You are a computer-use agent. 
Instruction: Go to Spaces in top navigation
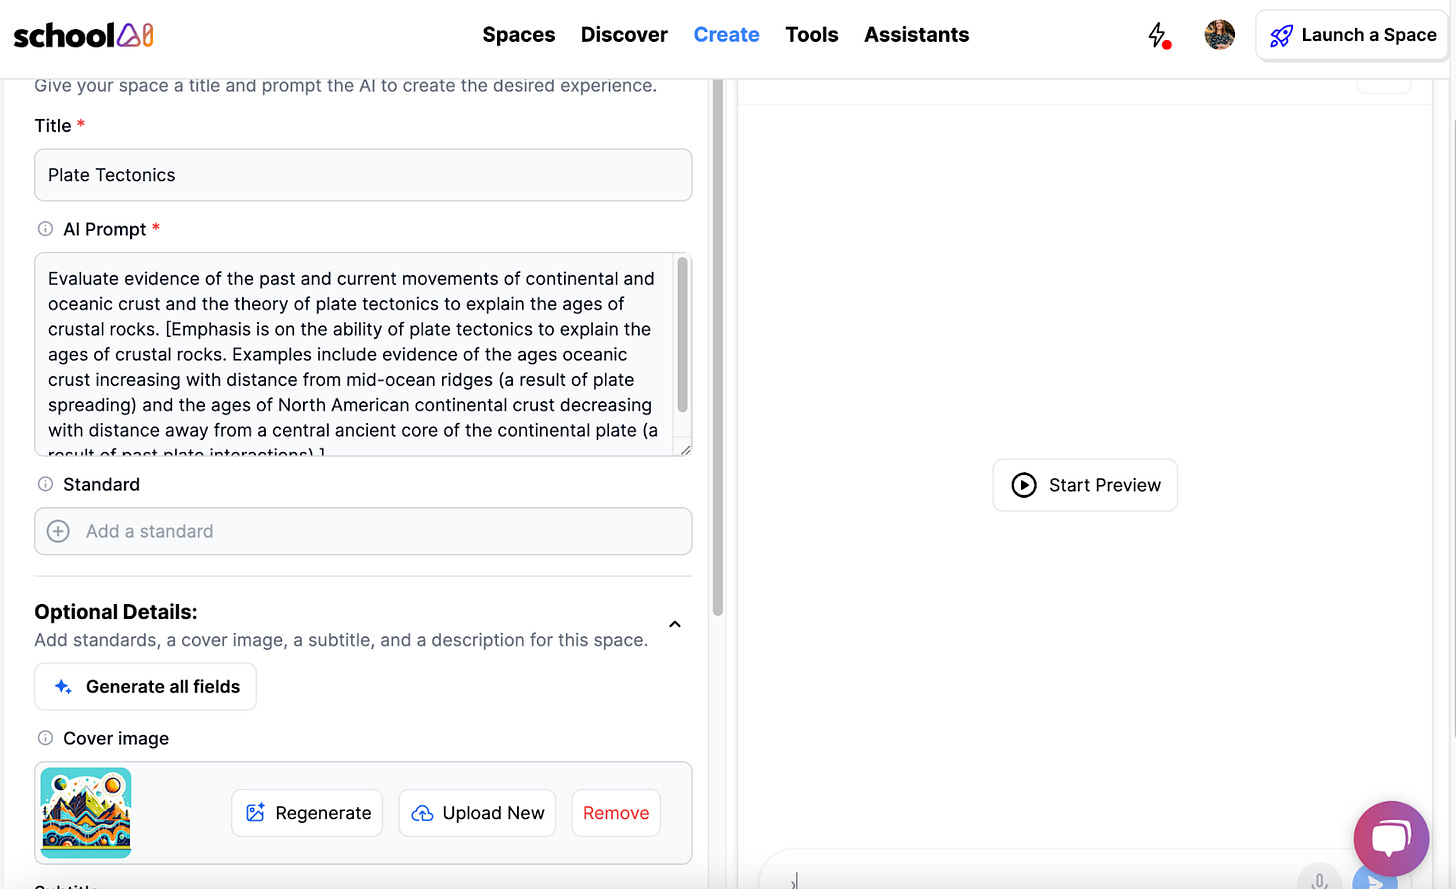pos(518,35)
